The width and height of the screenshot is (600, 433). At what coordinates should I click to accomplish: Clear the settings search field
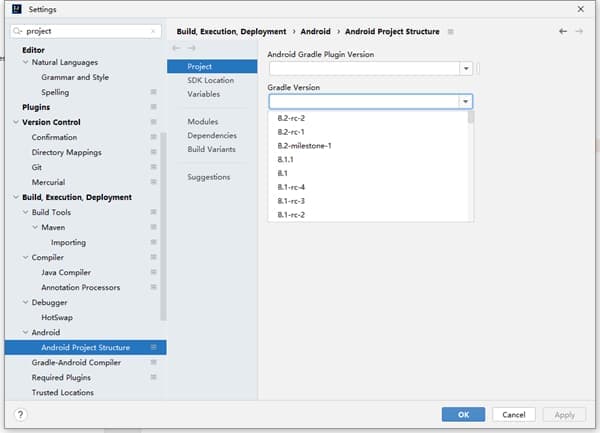pyautogui.click(x=152, y=31)
